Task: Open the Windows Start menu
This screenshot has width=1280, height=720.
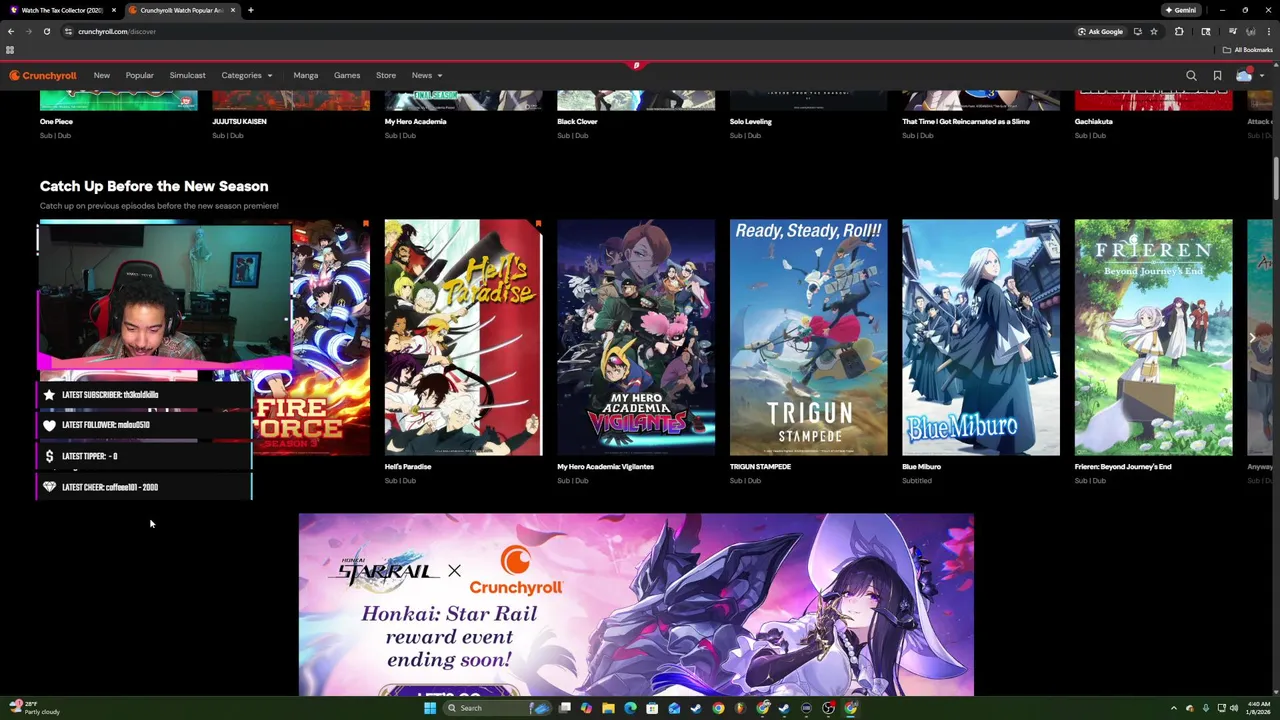Action: [x=430, y=708]
